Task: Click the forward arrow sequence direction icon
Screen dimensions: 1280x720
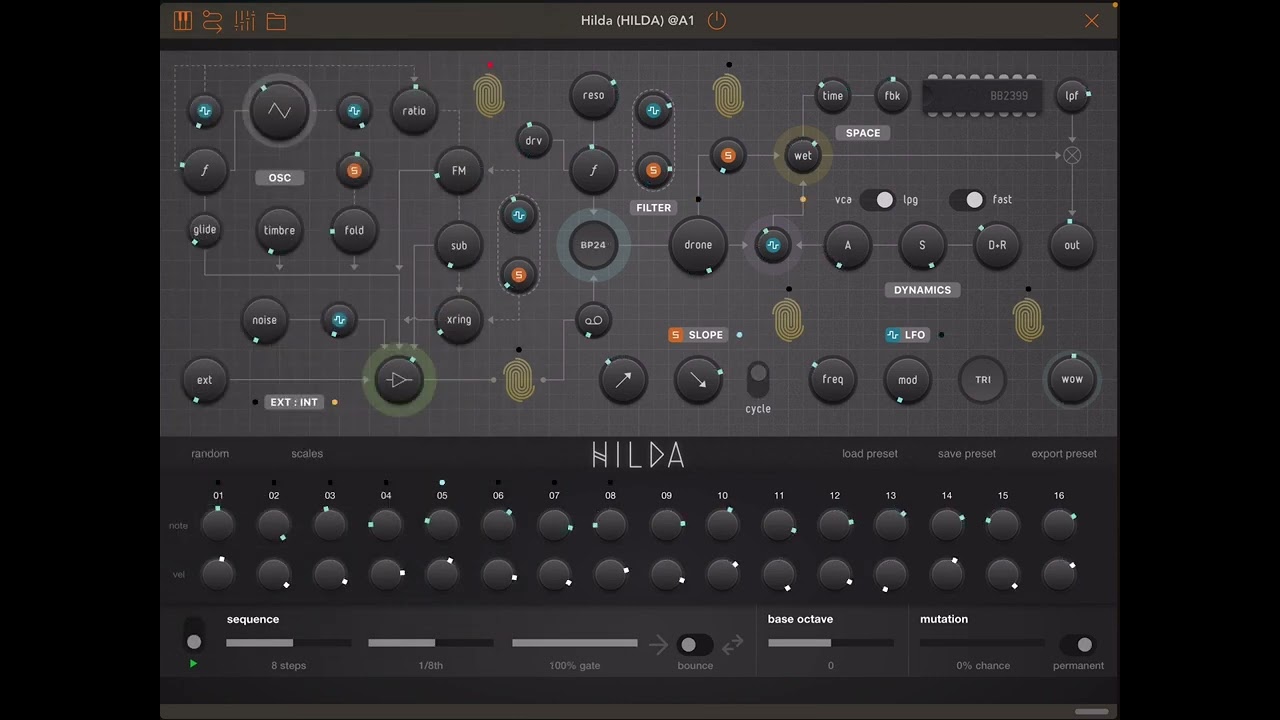Action: pos(658,645)
